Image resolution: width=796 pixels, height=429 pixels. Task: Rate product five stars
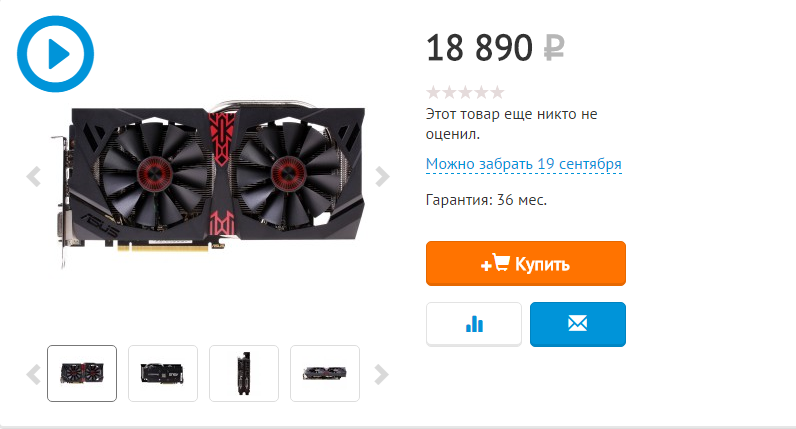(498, 92)
